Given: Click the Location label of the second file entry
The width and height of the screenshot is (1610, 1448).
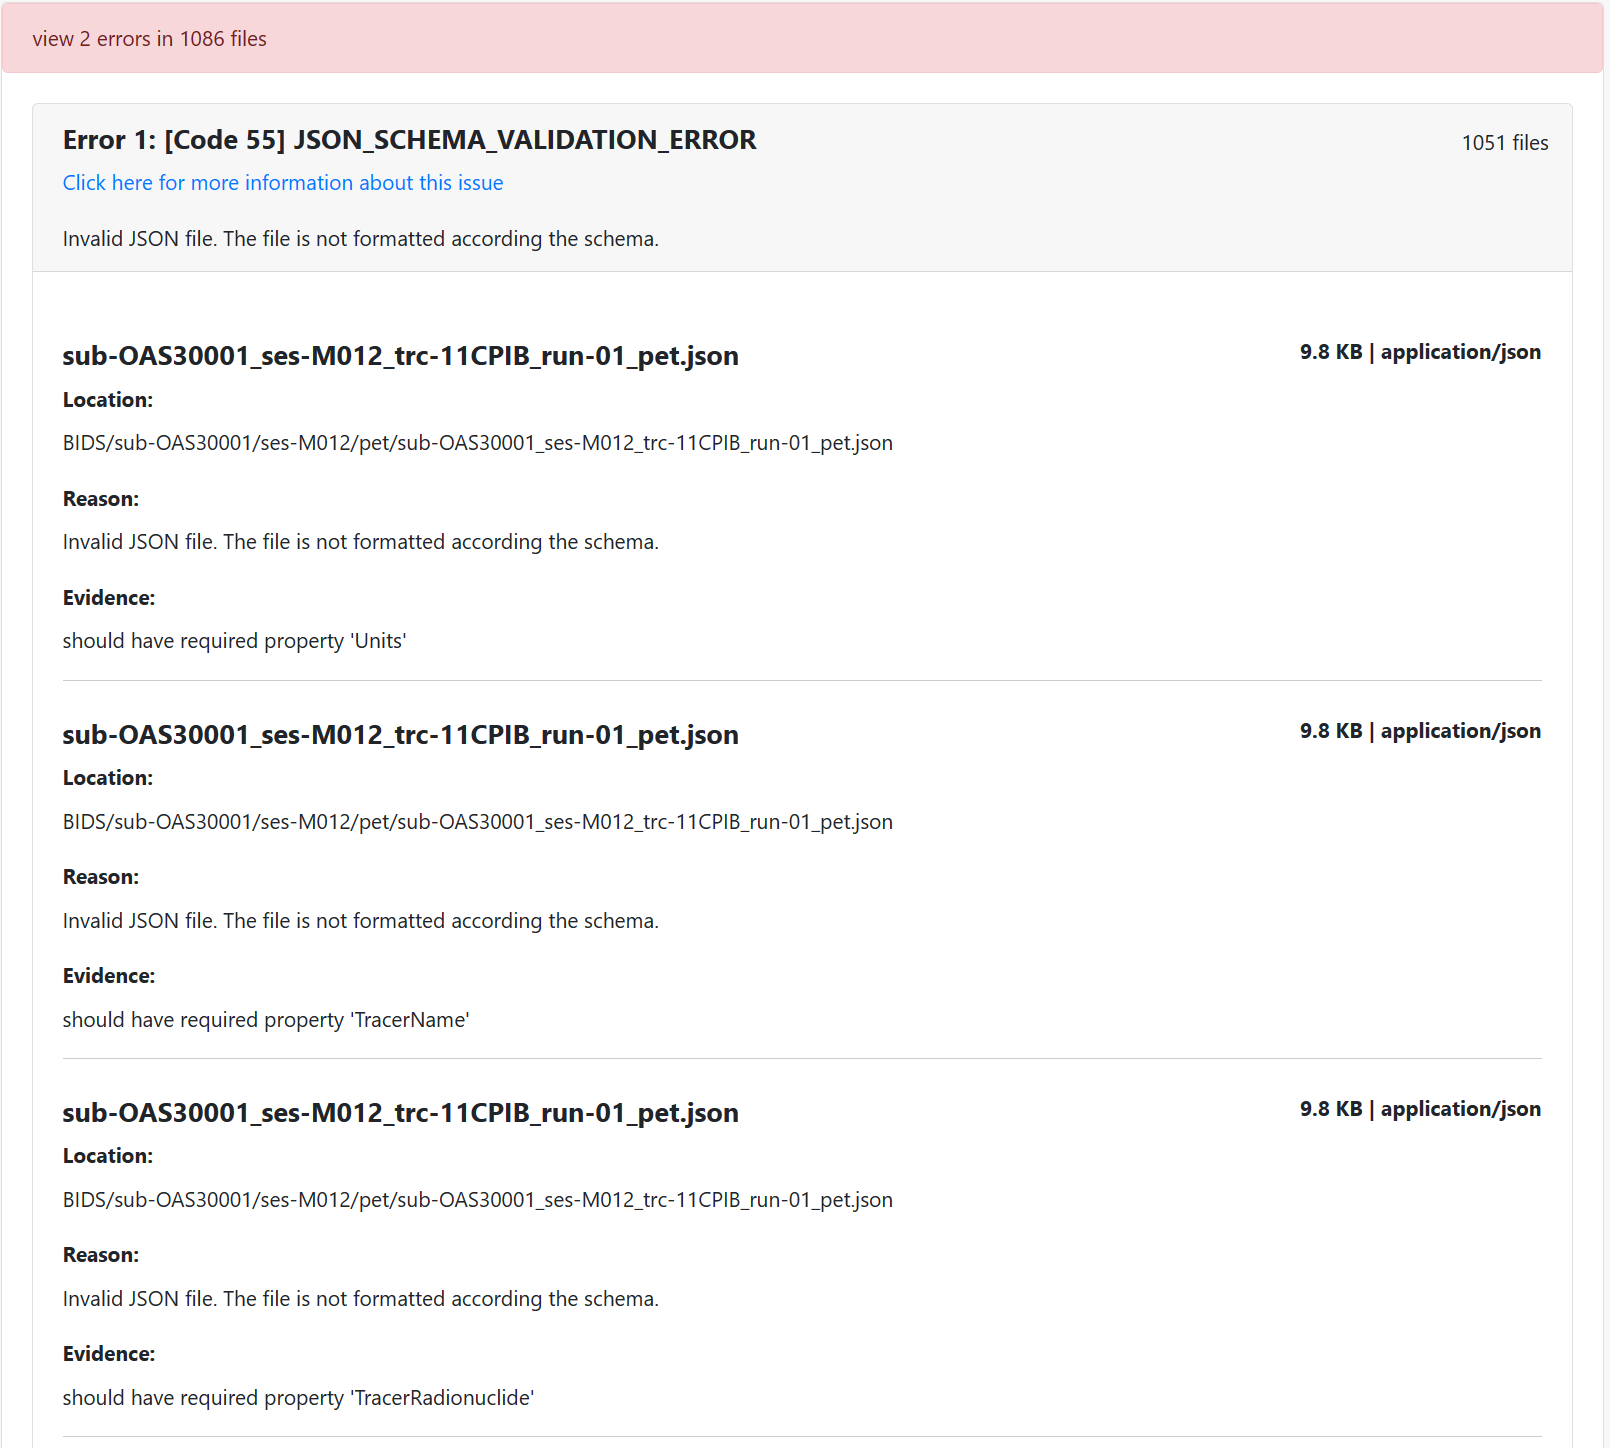Looking at the screenshot, I should (107, 777).
